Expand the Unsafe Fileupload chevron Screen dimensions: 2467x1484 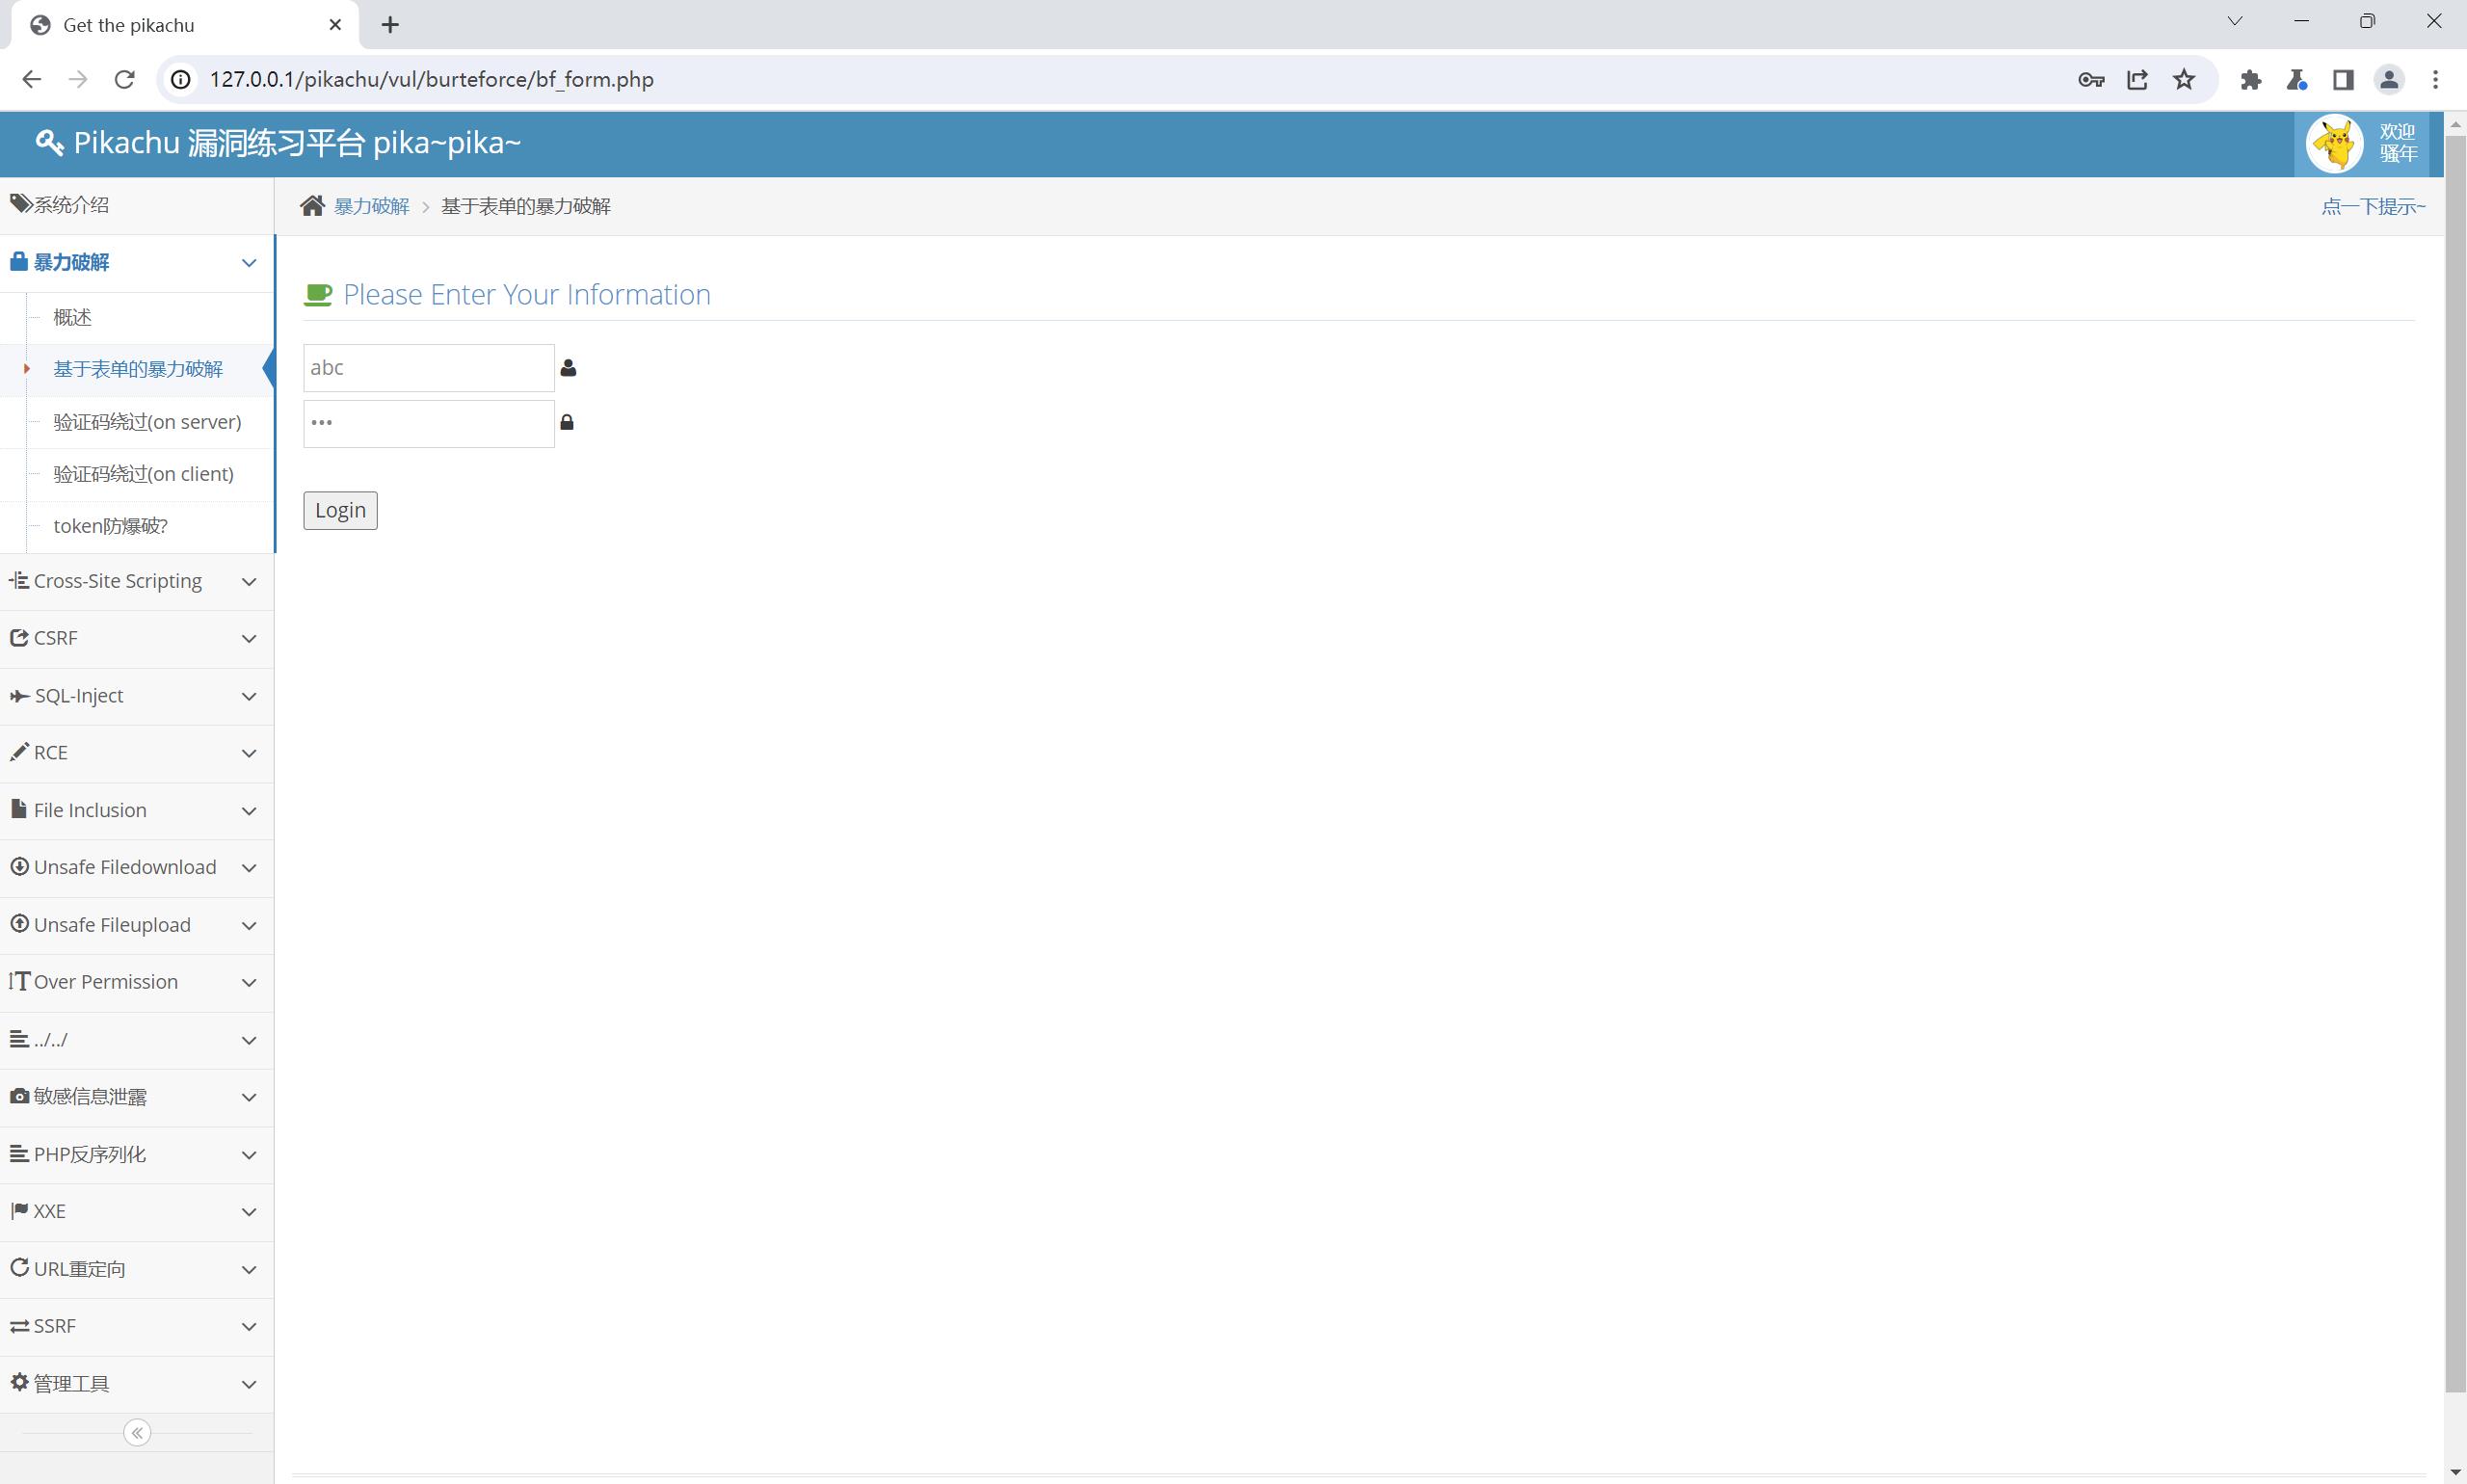[249, 926]
